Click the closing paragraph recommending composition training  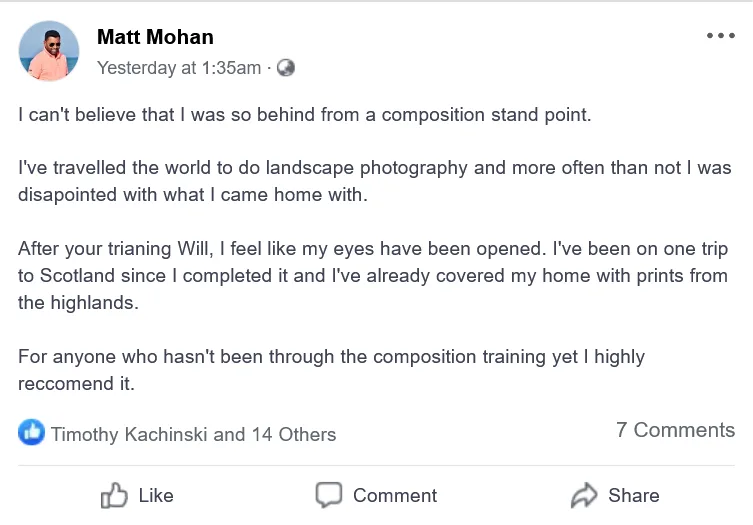pos(331,370)
